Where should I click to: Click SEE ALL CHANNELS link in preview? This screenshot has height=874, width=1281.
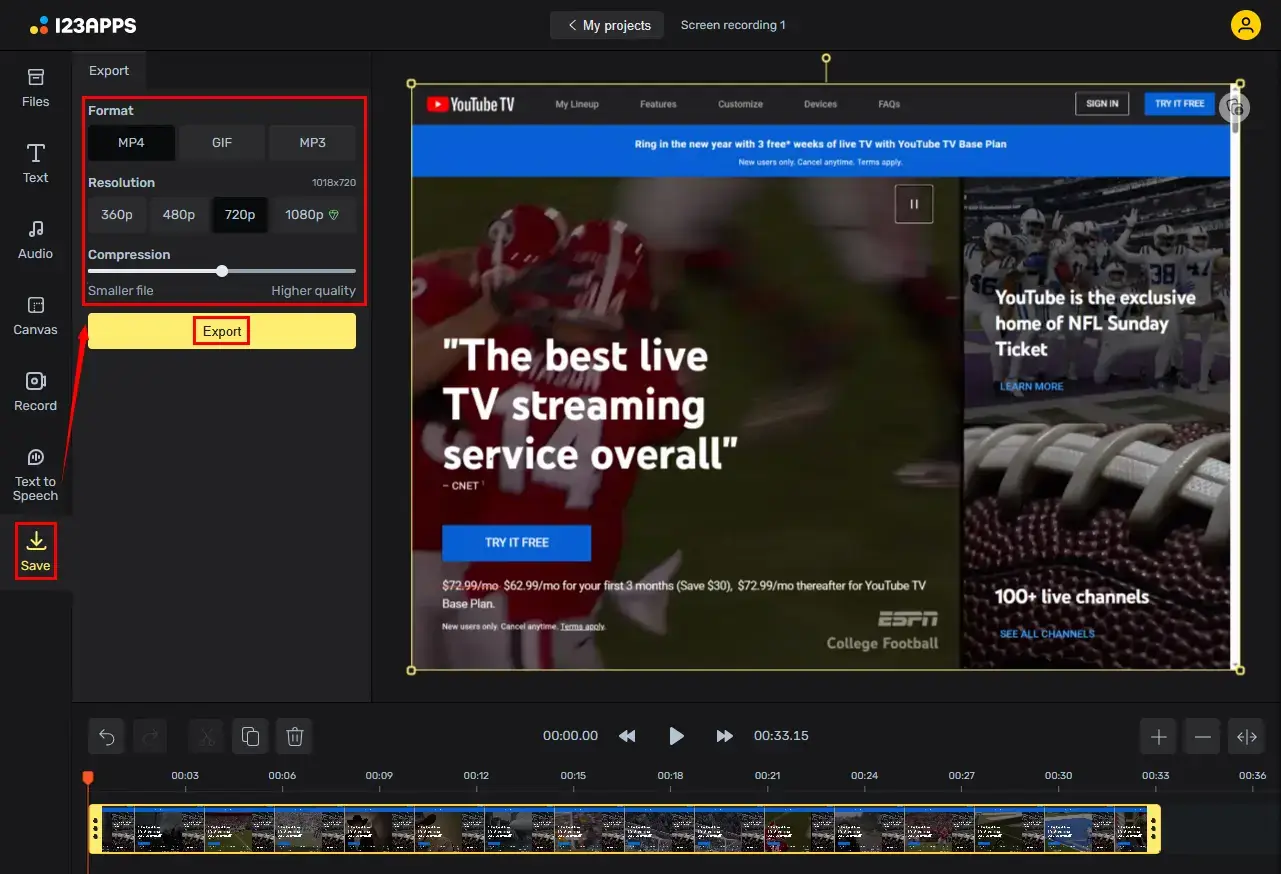tap(1047, 634)
